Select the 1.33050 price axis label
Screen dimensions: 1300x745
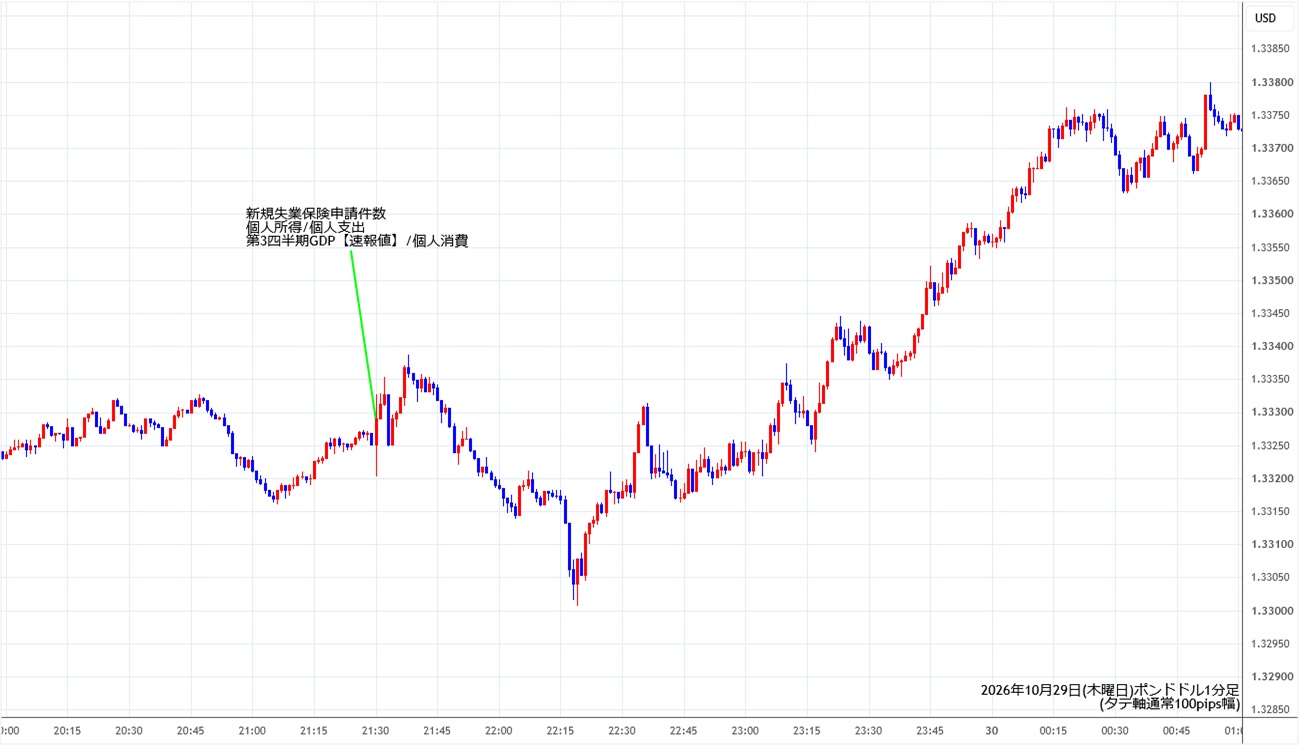point(1270,577)
